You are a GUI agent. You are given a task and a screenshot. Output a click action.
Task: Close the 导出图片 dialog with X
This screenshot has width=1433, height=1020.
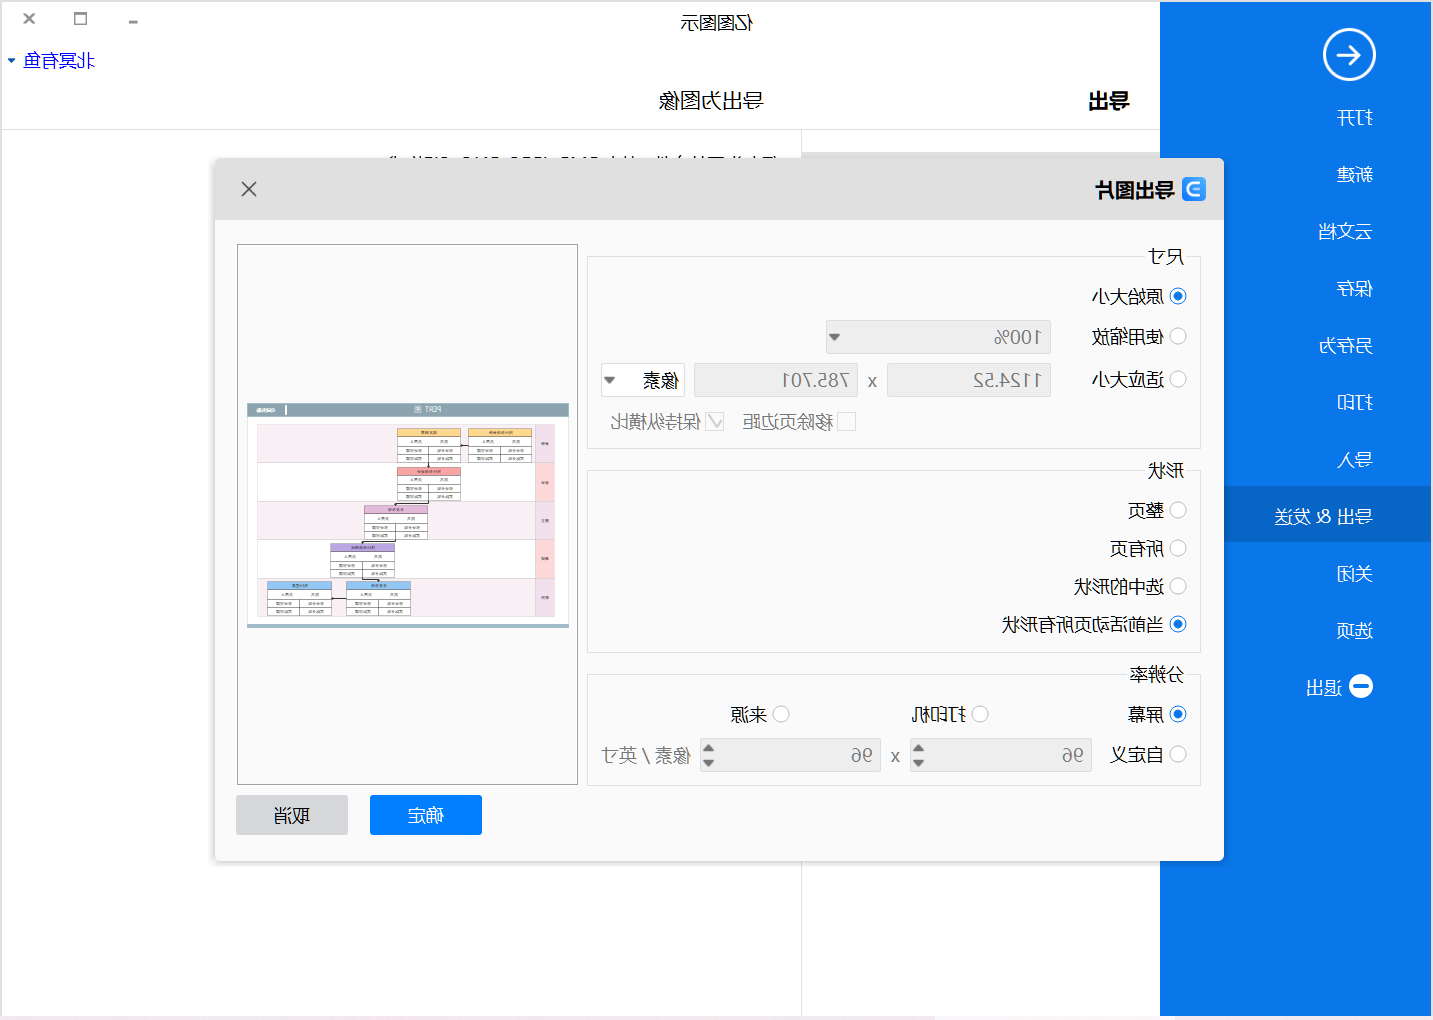(249, 189)
